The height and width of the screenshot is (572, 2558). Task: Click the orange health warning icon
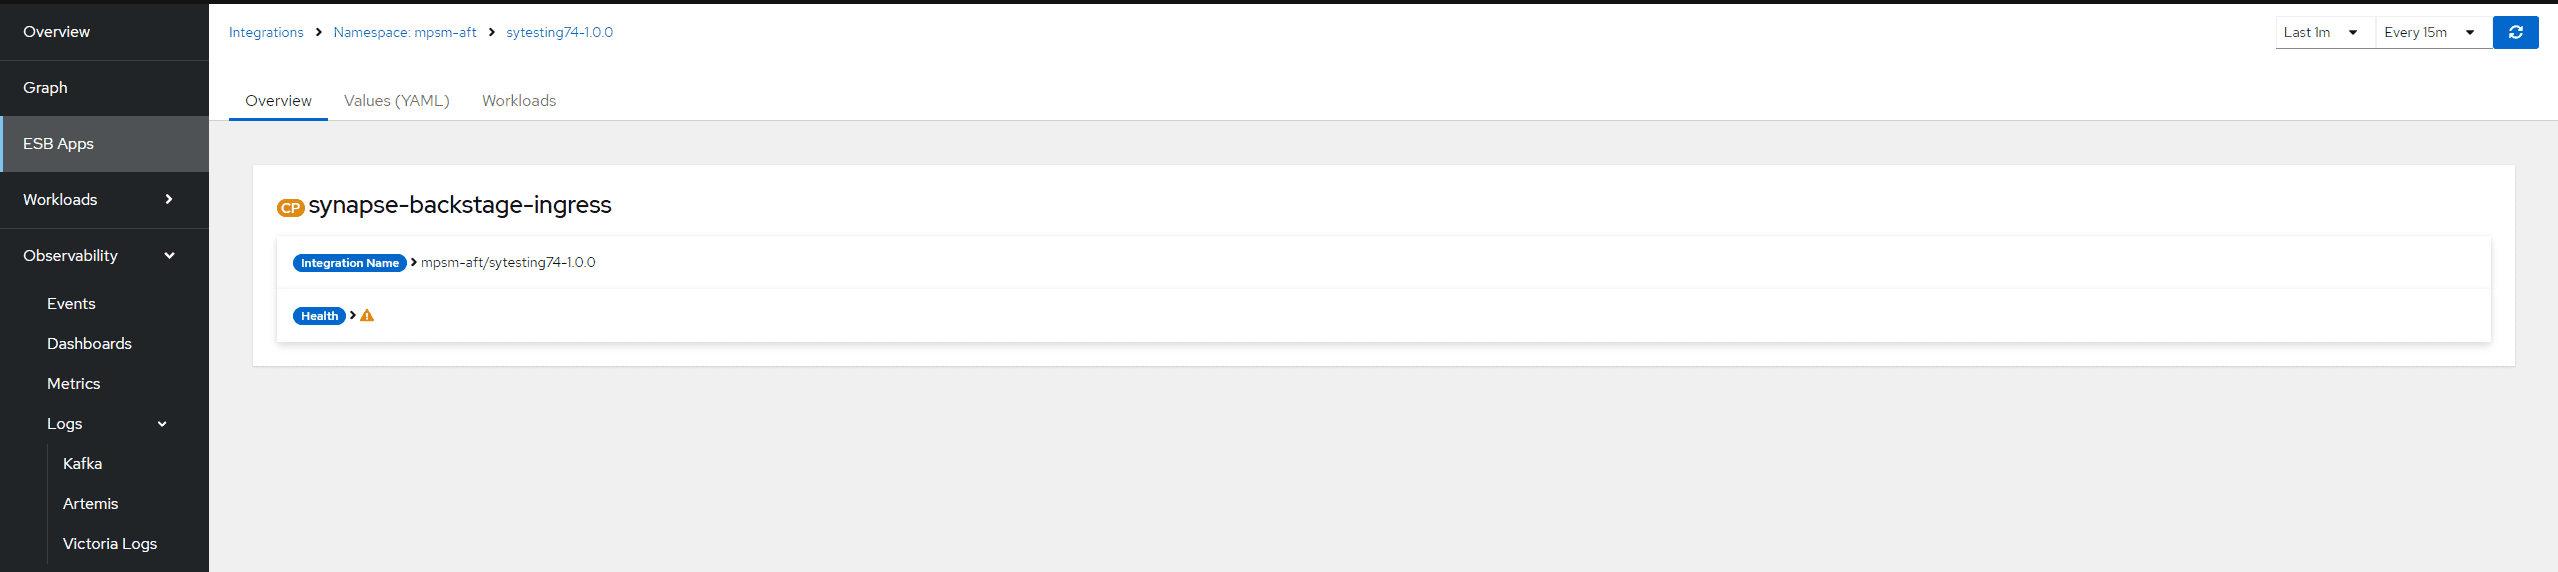(367, 316)
